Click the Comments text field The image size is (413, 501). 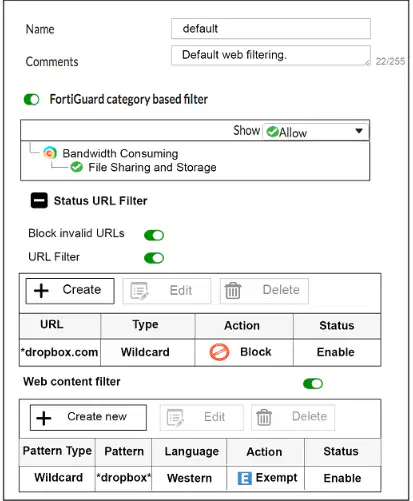[271, 55]
